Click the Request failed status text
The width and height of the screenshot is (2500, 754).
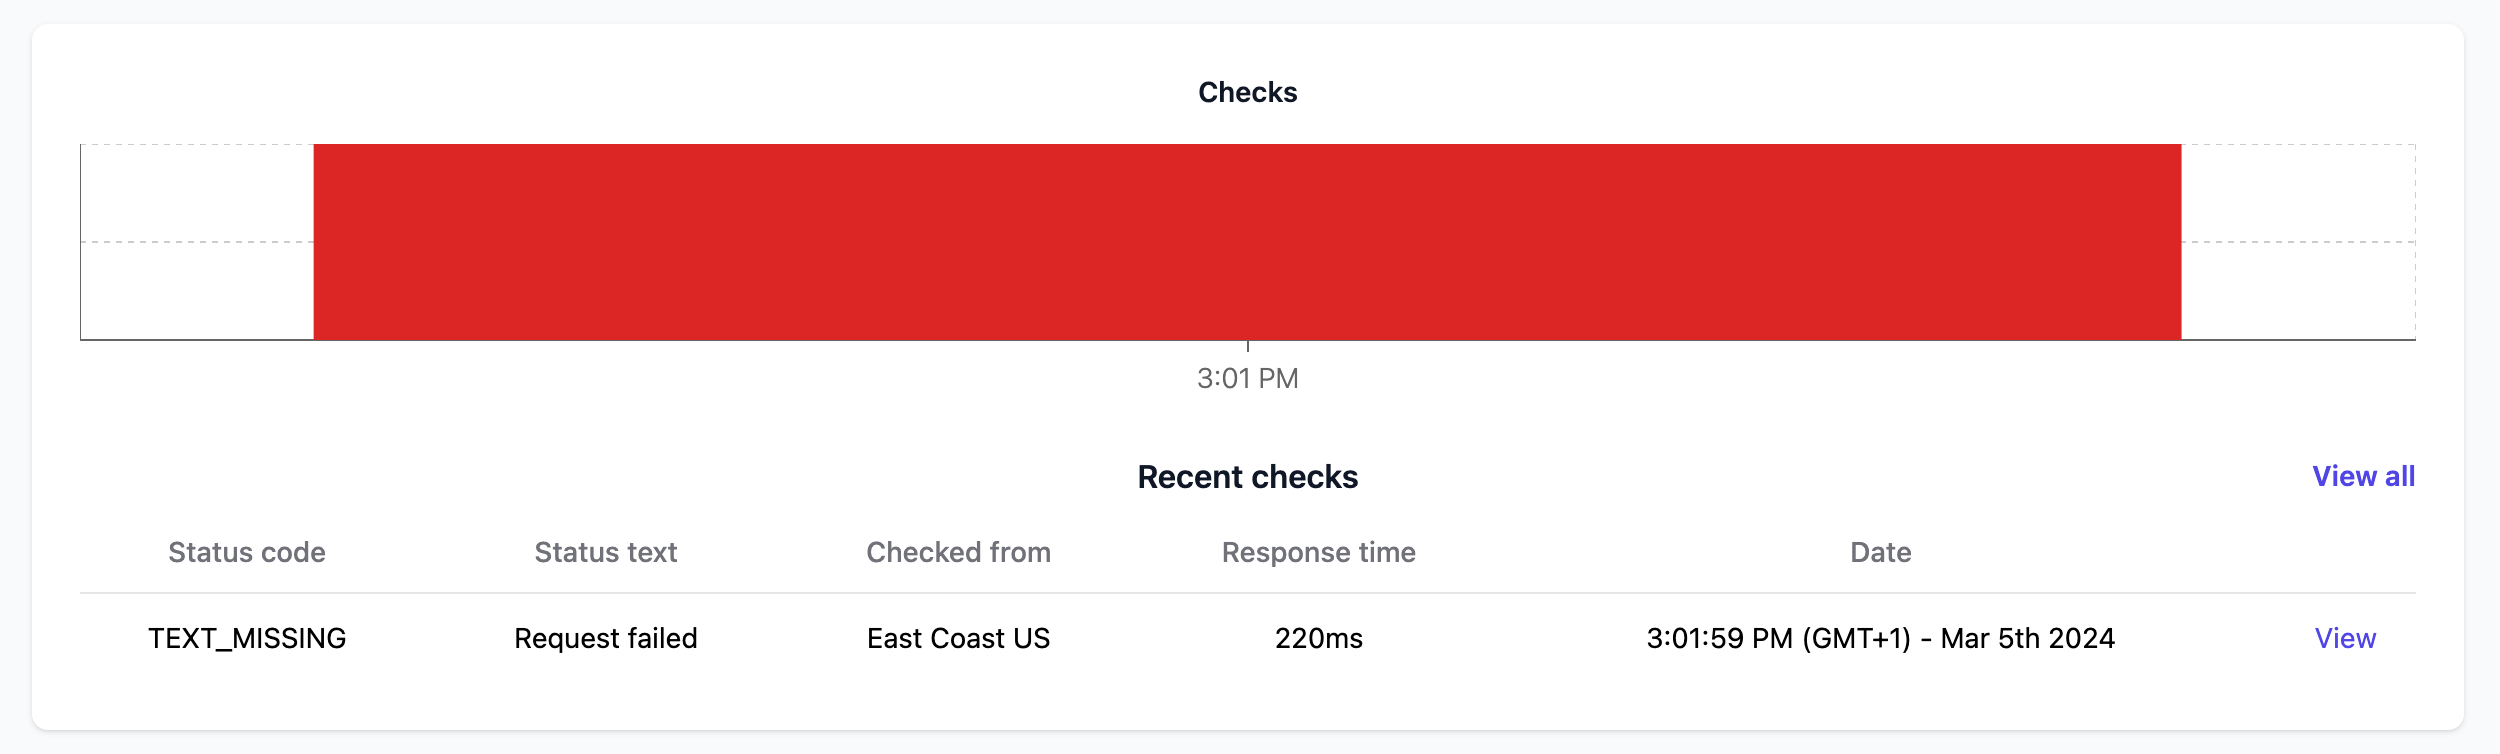tap(605, 638)
